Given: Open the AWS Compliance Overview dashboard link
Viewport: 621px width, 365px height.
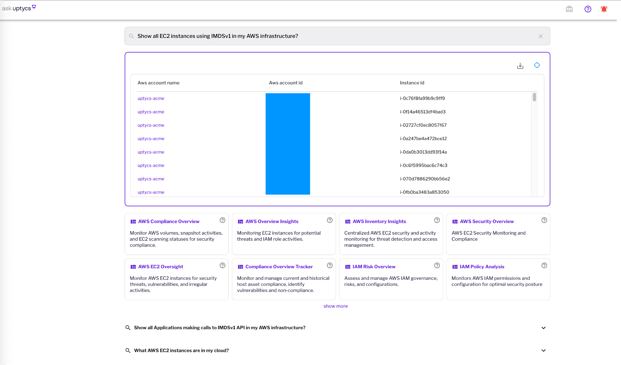Looking at the screenshot, I should pos(169,222).
